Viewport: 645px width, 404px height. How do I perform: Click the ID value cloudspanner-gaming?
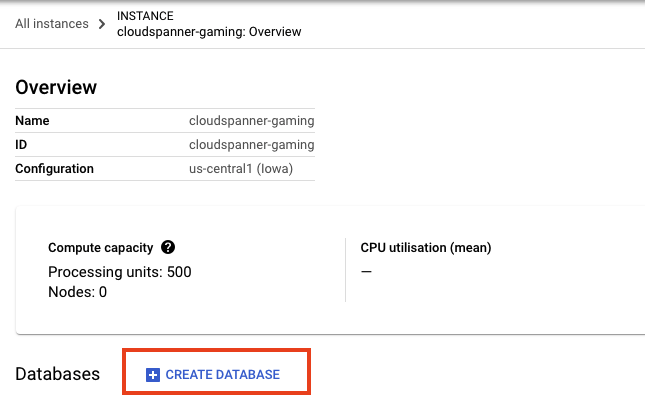tap(251, 145)
